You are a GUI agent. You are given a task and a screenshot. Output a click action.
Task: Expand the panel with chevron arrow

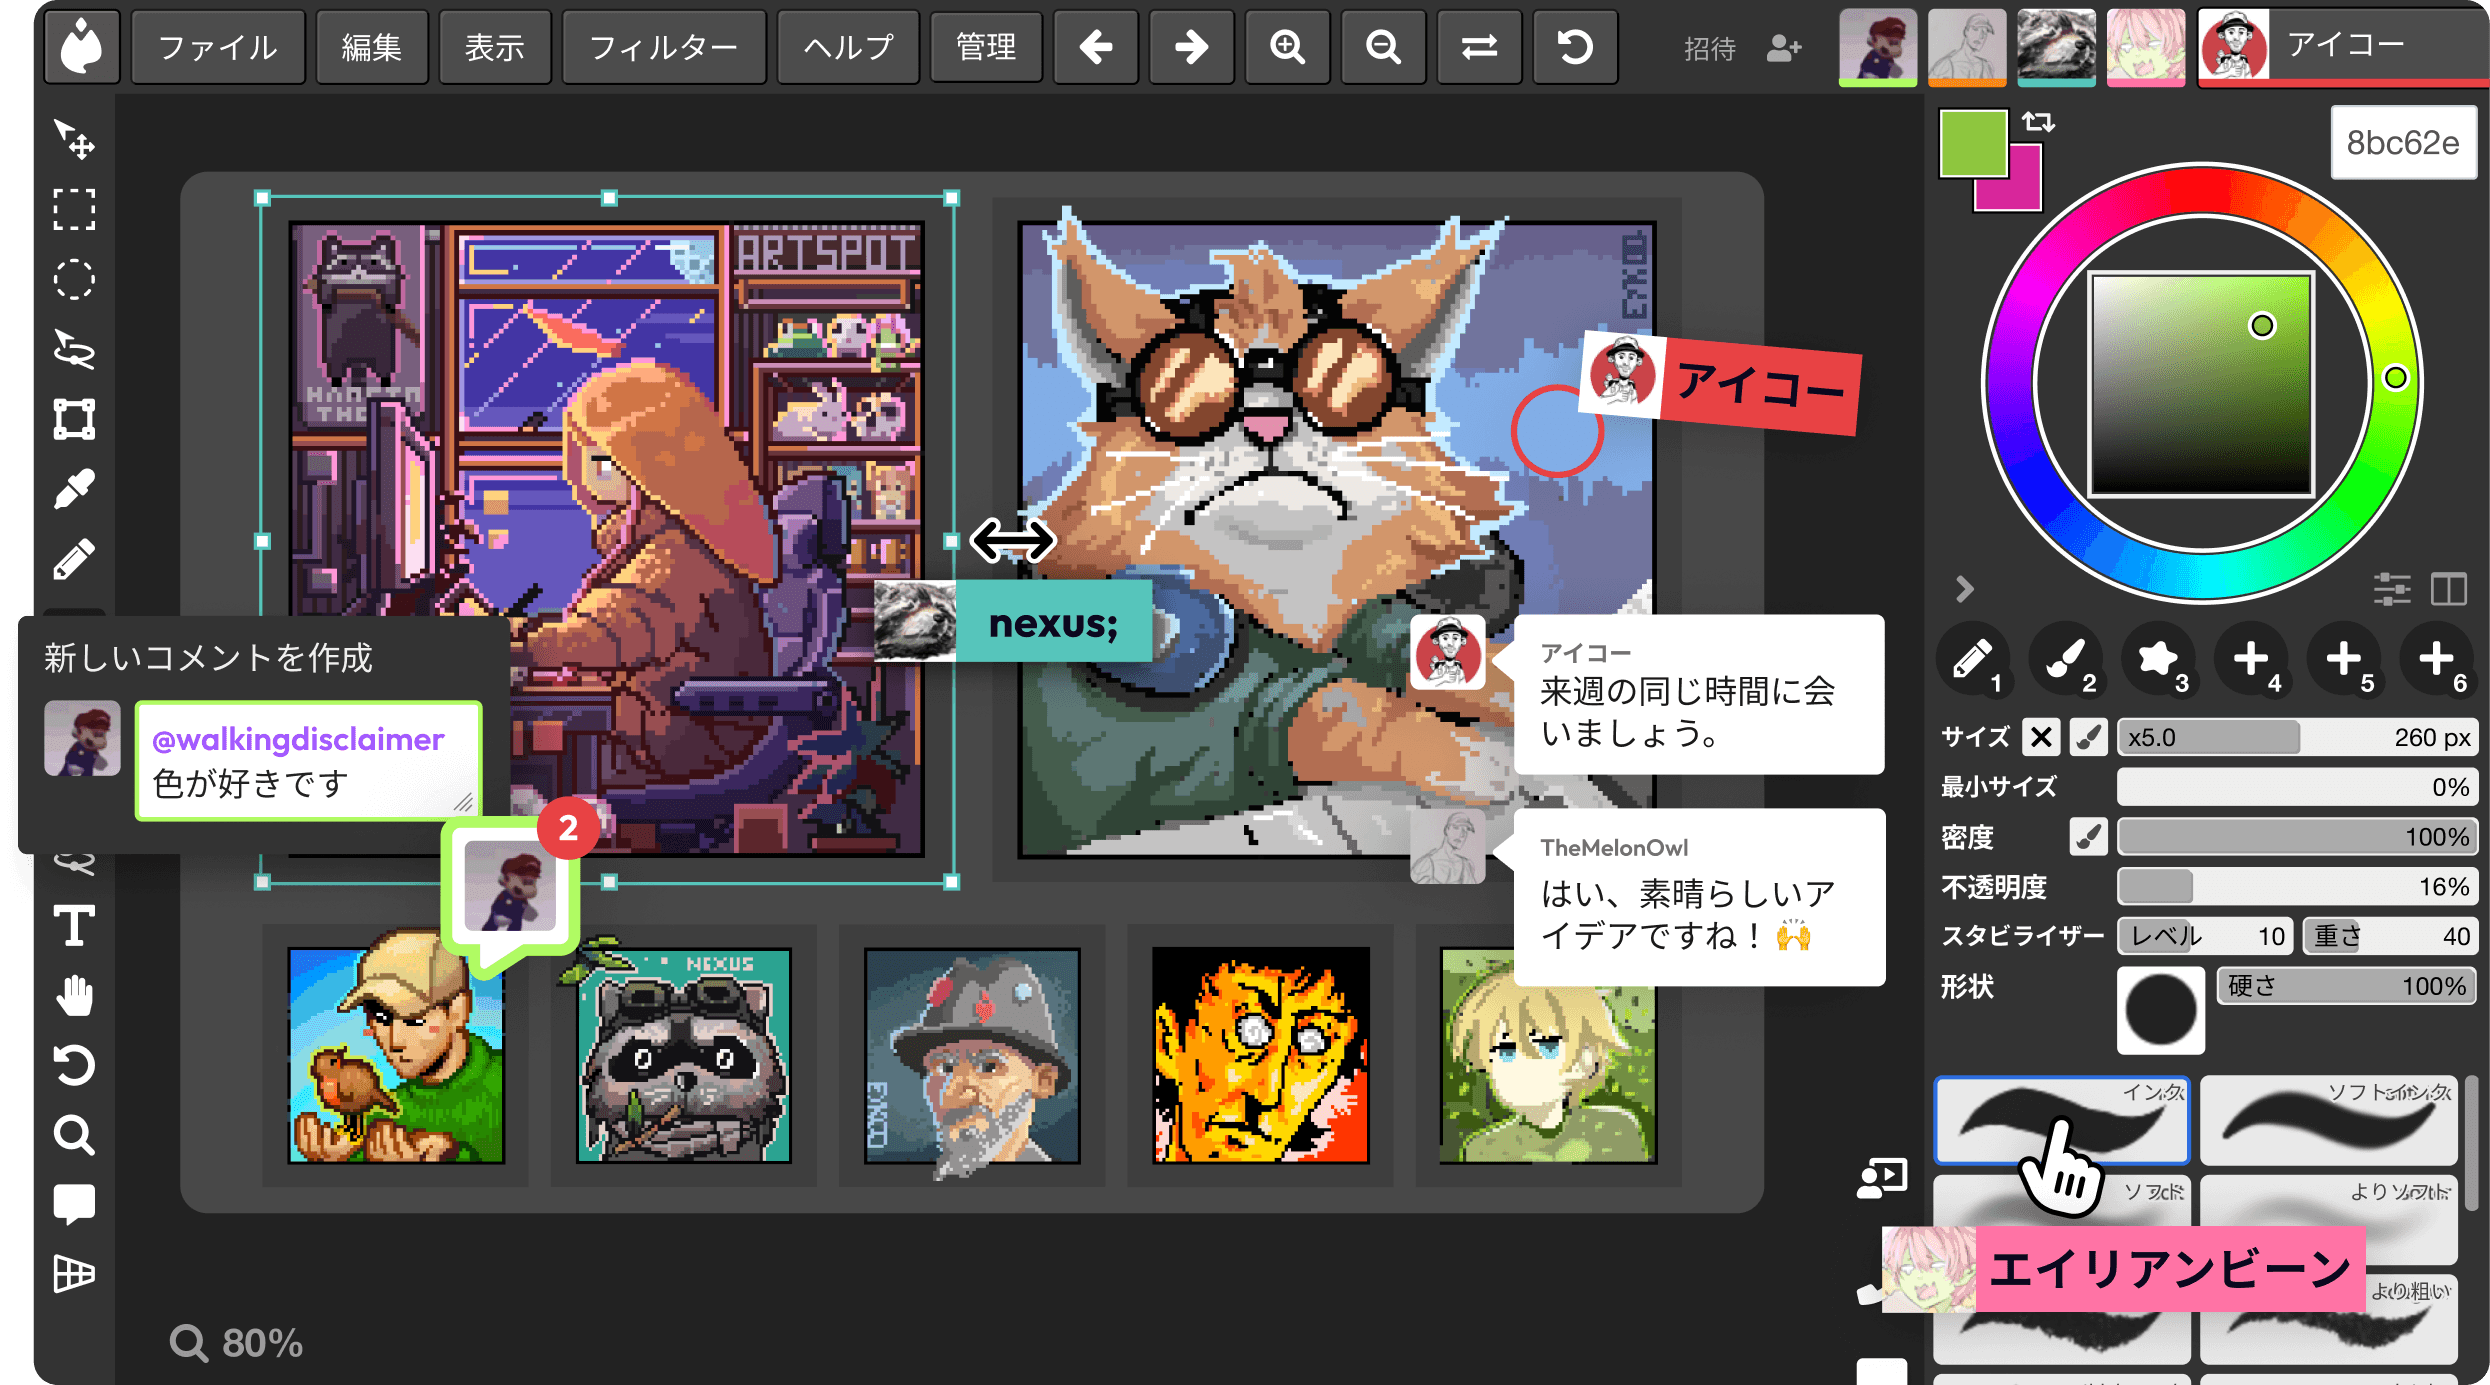point(1964,589)
